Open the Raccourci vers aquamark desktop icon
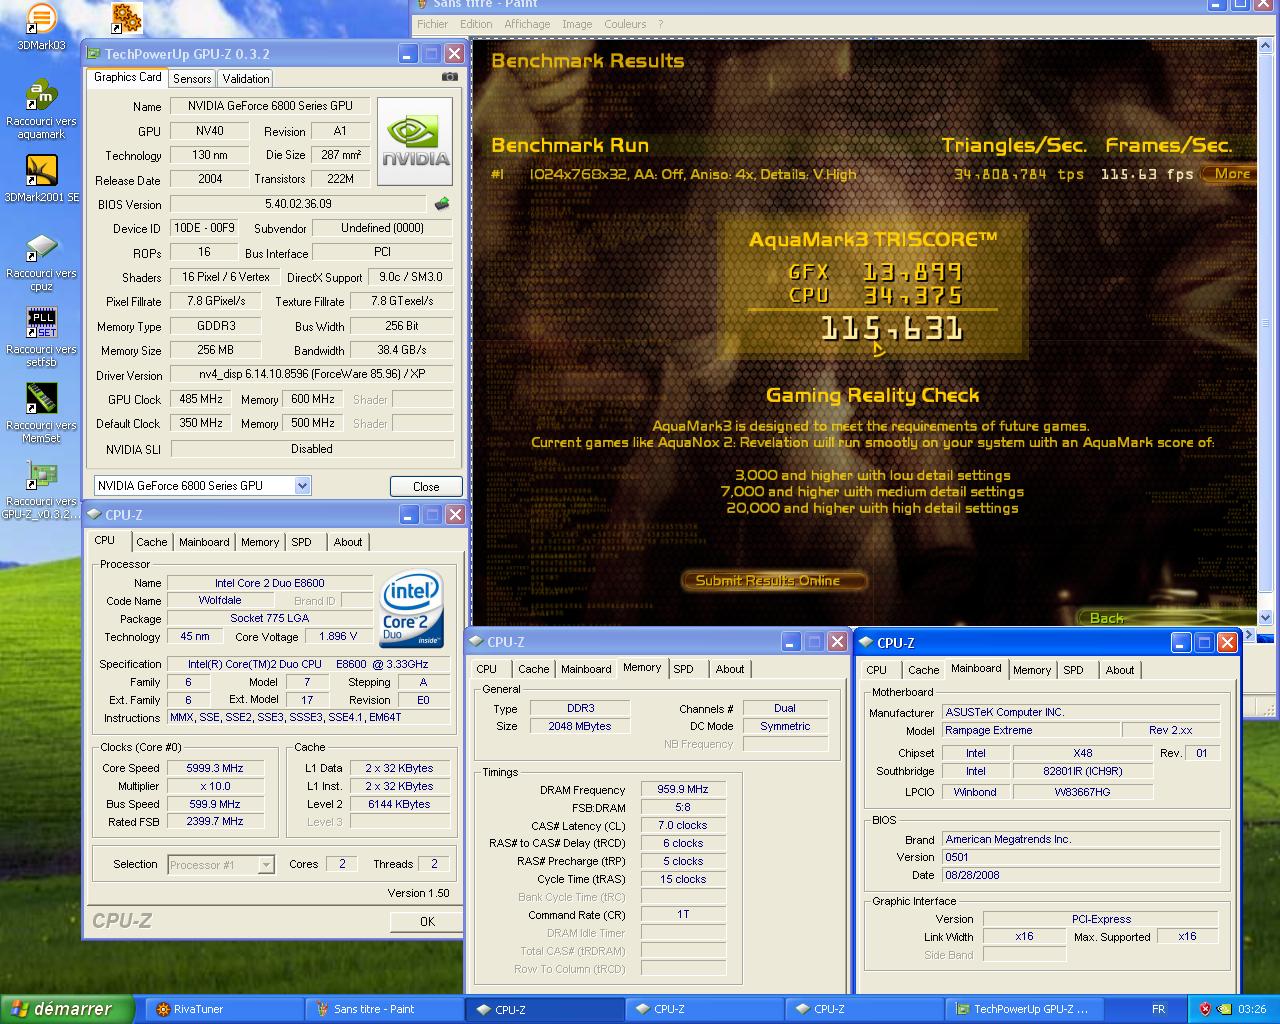 41,109
